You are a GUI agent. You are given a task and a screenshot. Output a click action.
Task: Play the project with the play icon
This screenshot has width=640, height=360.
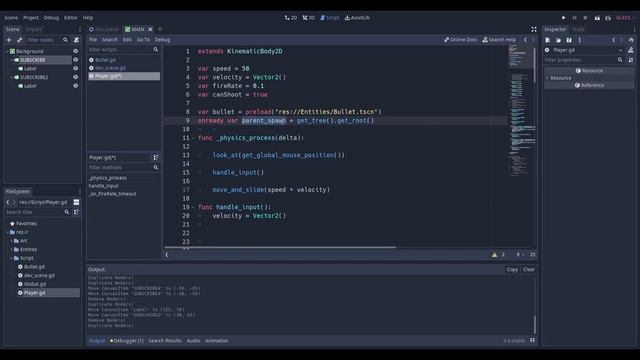click(564, 18)
